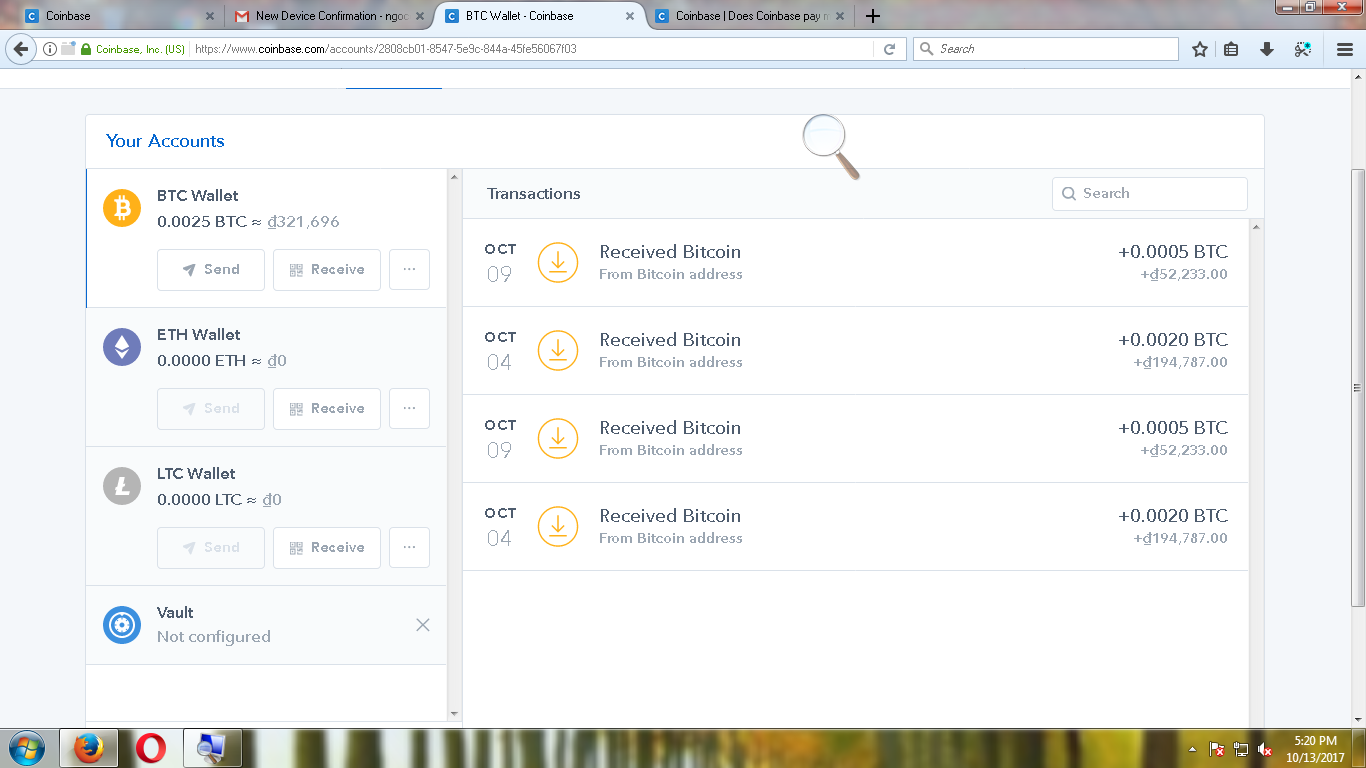The width and height of the screenshot is (1366, 768).
Task: Open the Downloads arrow in the toolbar
Action: coord(1266,49)
